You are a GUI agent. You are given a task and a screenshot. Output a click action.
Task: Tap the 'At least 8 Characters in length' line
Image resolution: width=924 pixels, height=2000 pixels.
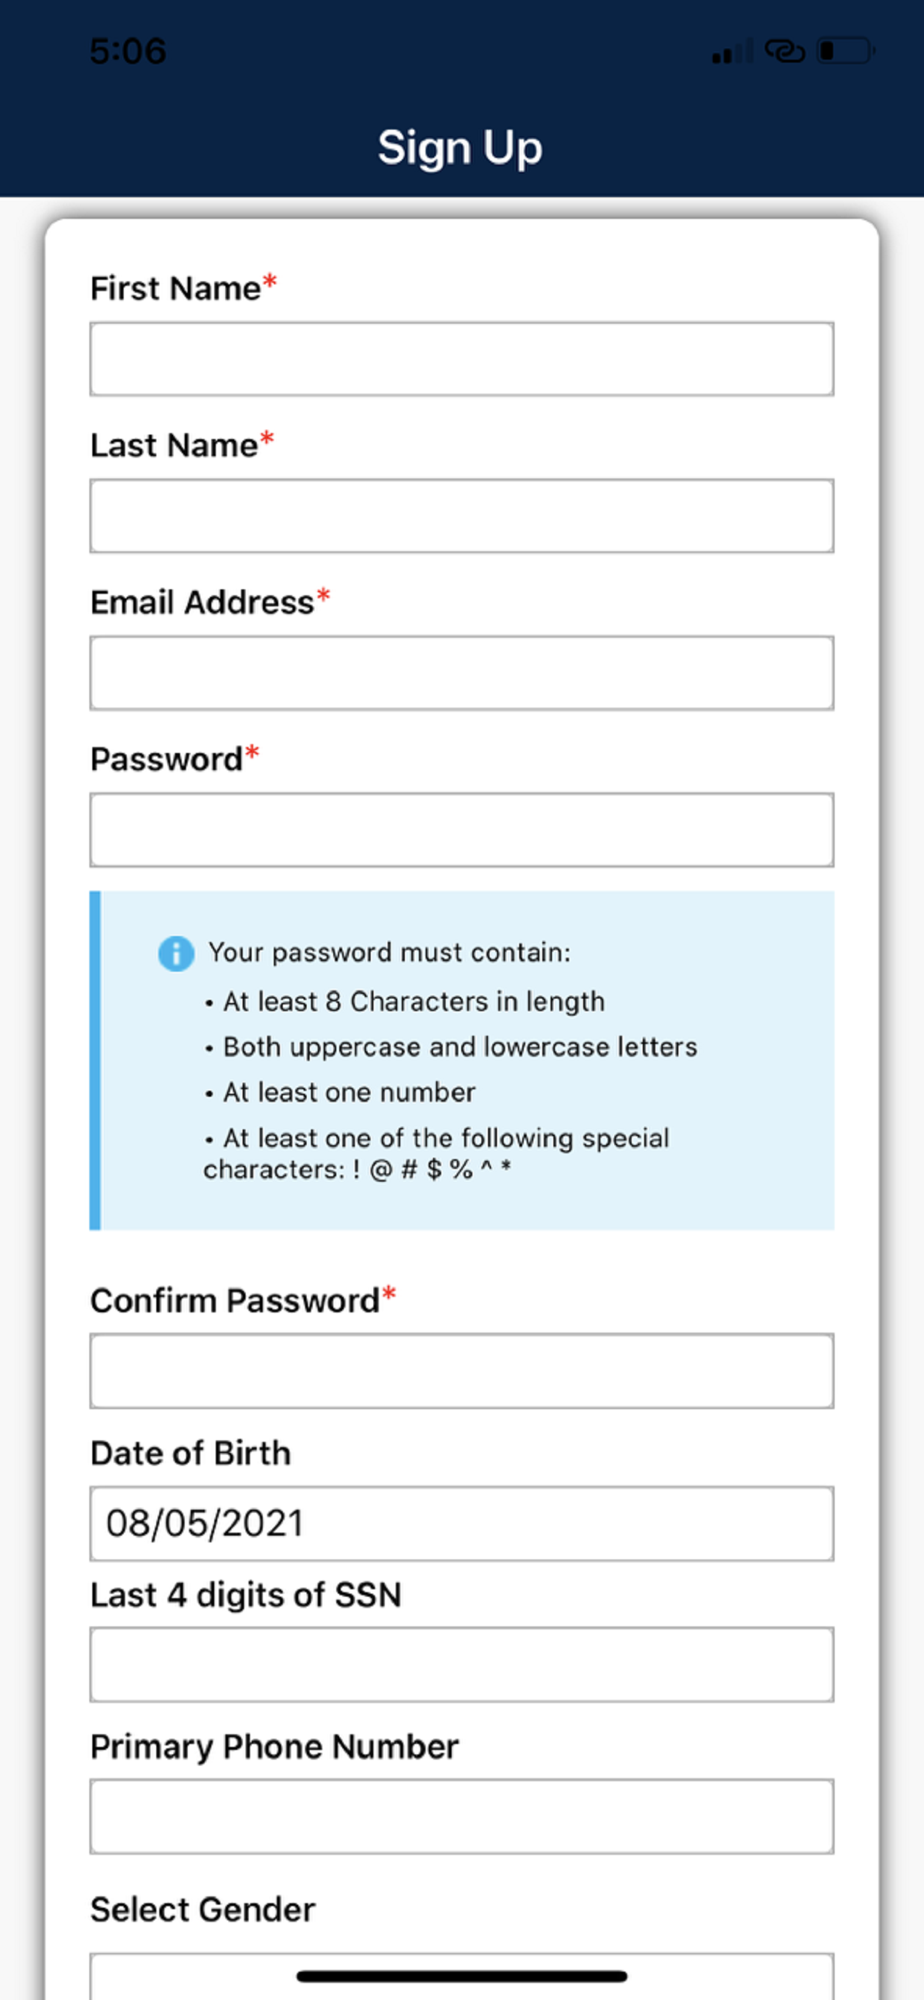[414, 1002]
